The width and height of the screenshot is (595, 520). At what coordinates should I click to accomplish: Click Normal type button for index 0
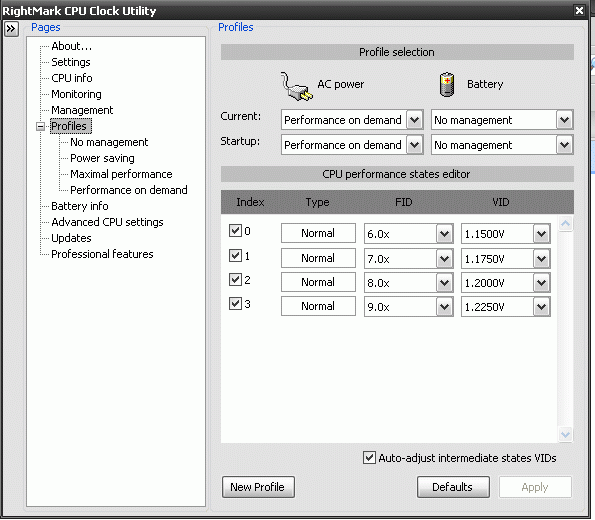click(x=318, y=233)
